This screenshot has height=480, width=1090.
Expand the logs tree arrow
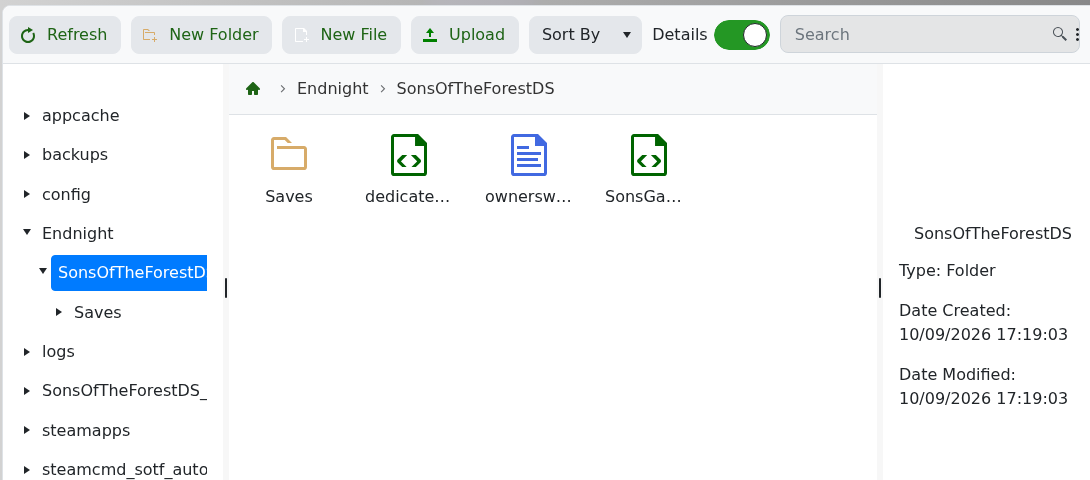click(x=27, y=351)
